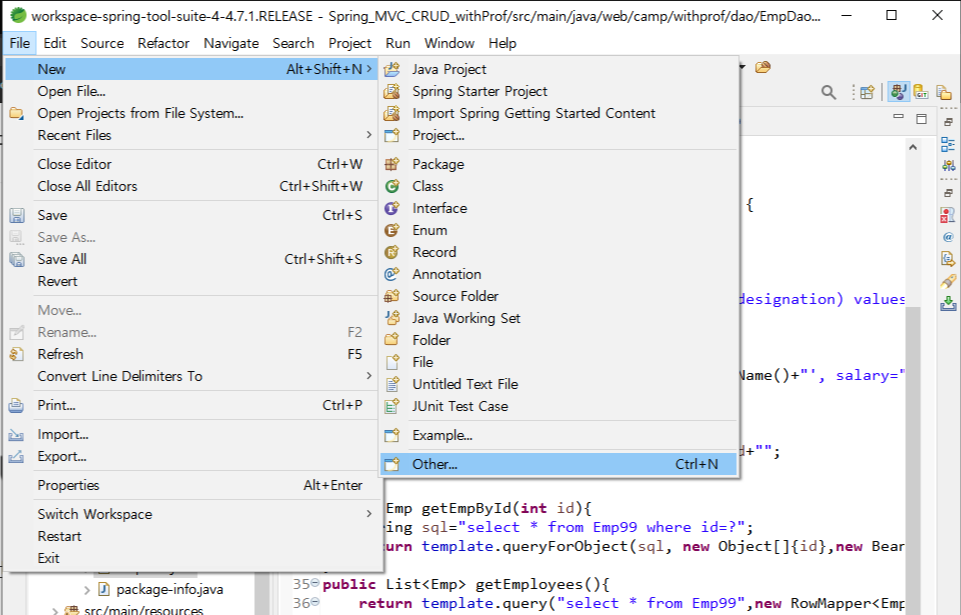This screenshot has height=615, width=961.
Task: Select New in File menu
Action: point(191,69)
